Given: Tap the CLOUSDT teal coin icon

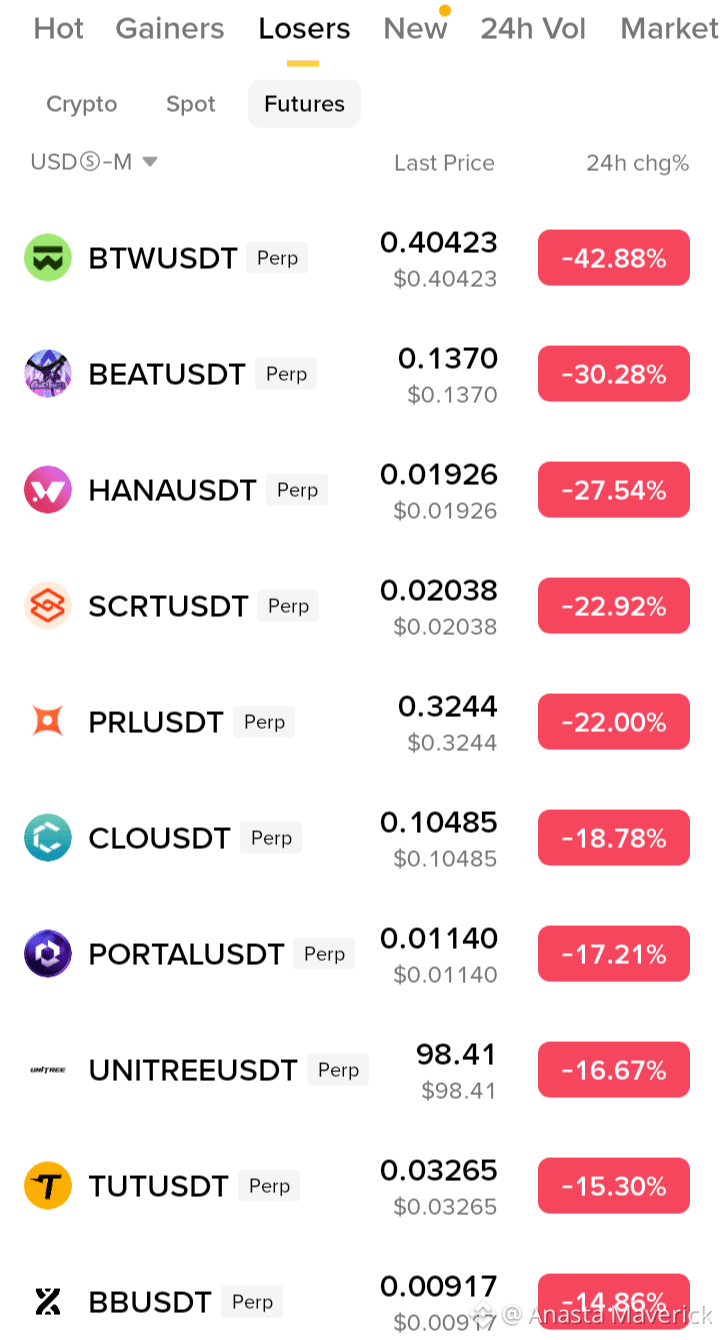Looking at the screenshot, I should point(48,838).
